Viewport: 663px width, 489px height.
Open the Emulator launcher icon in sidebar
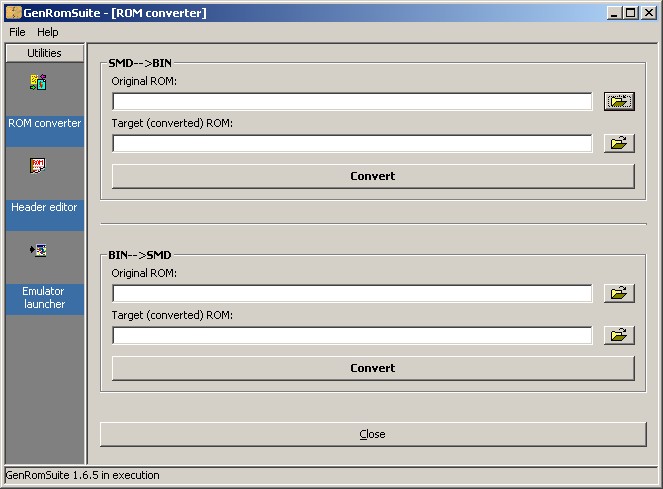pyautogui.click(x=38, y=250)
